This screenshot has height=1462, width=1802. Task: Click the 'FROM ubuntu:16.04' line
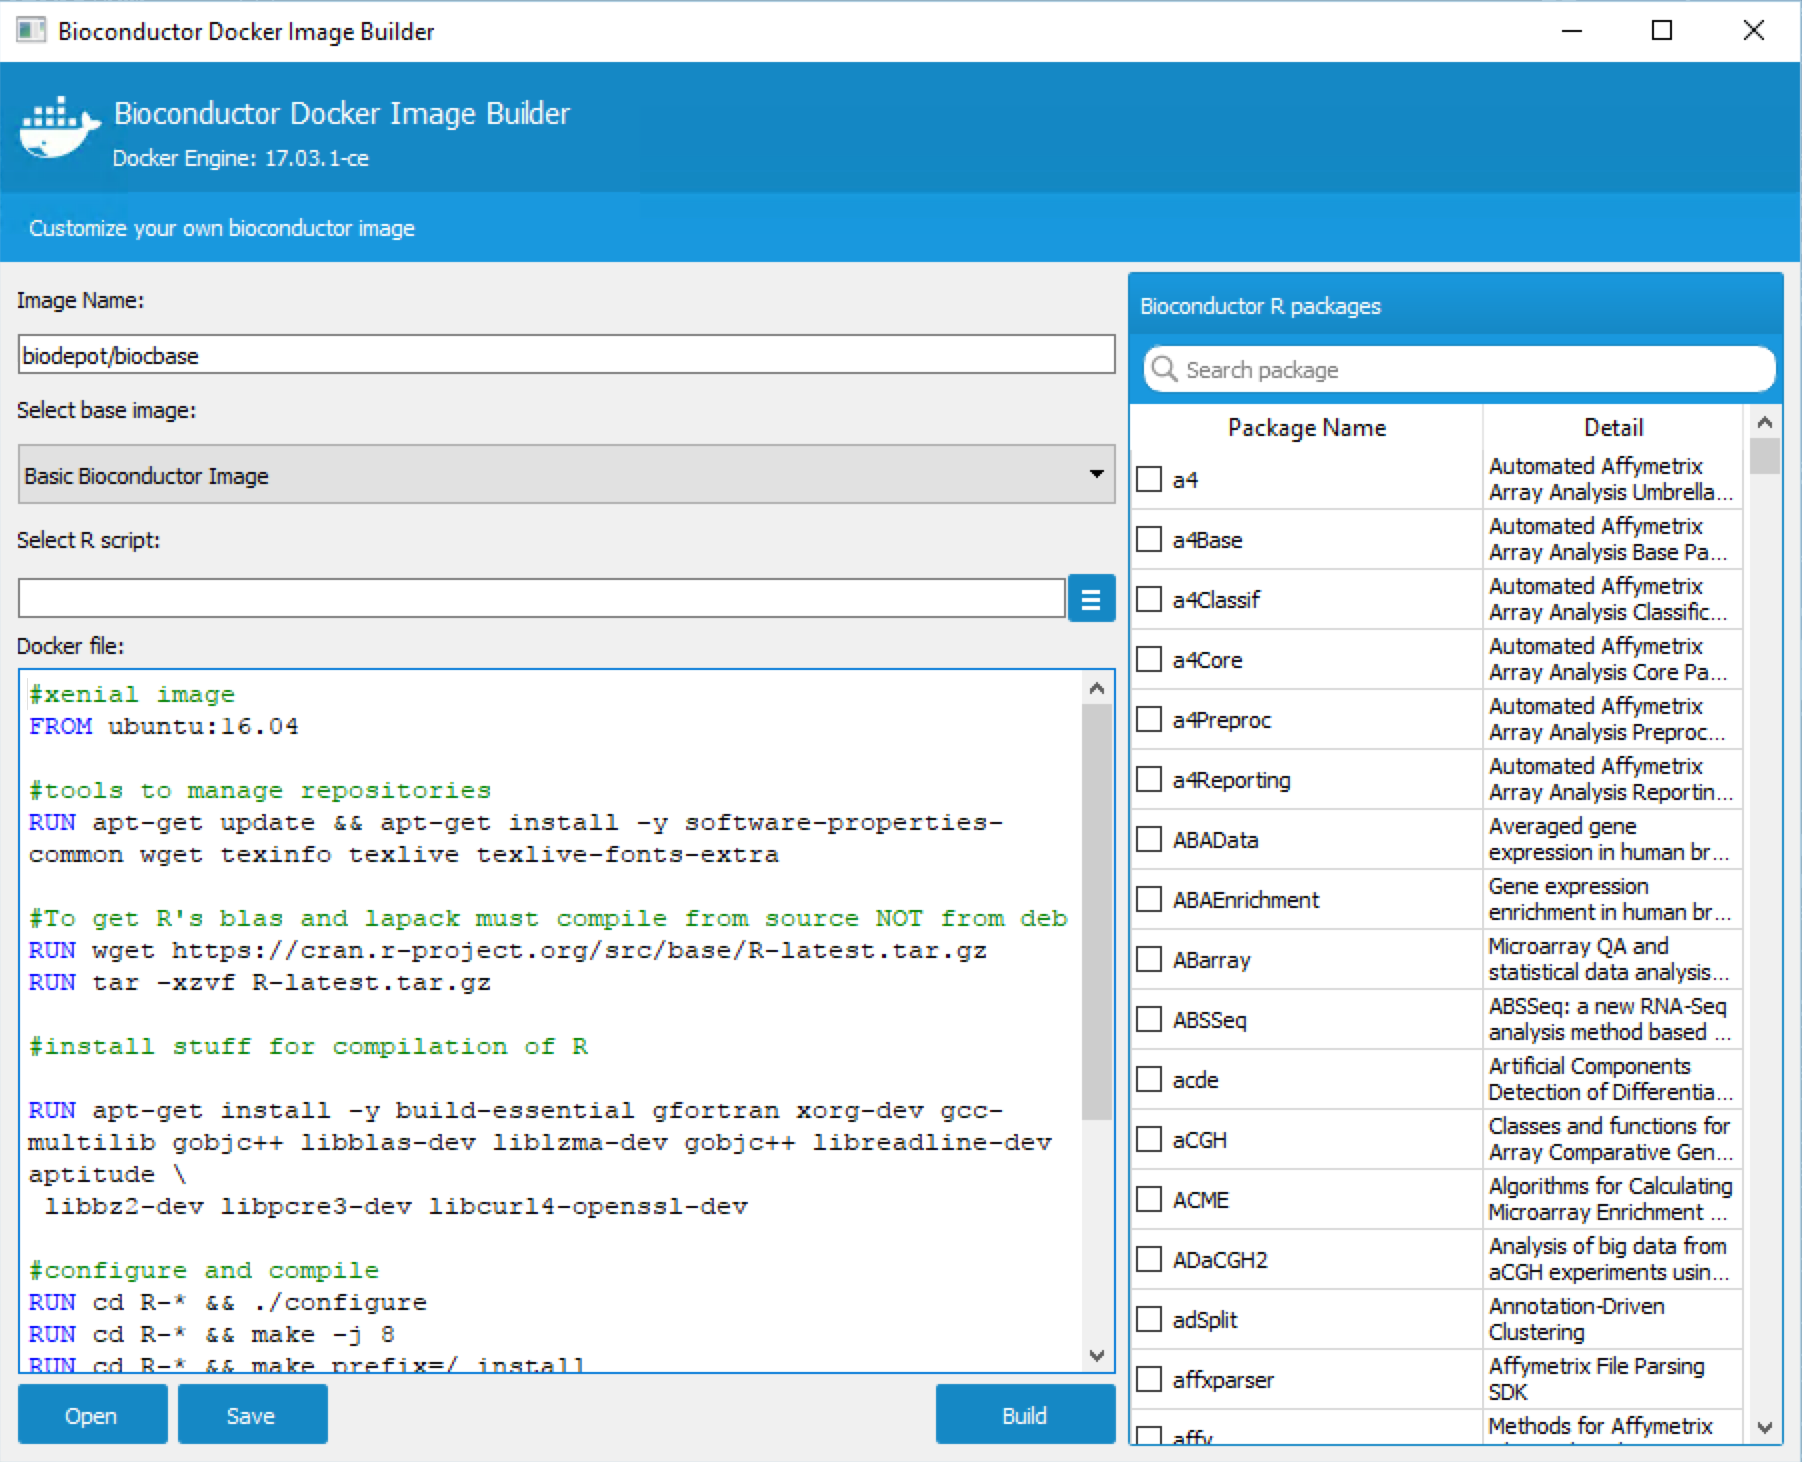164,726
